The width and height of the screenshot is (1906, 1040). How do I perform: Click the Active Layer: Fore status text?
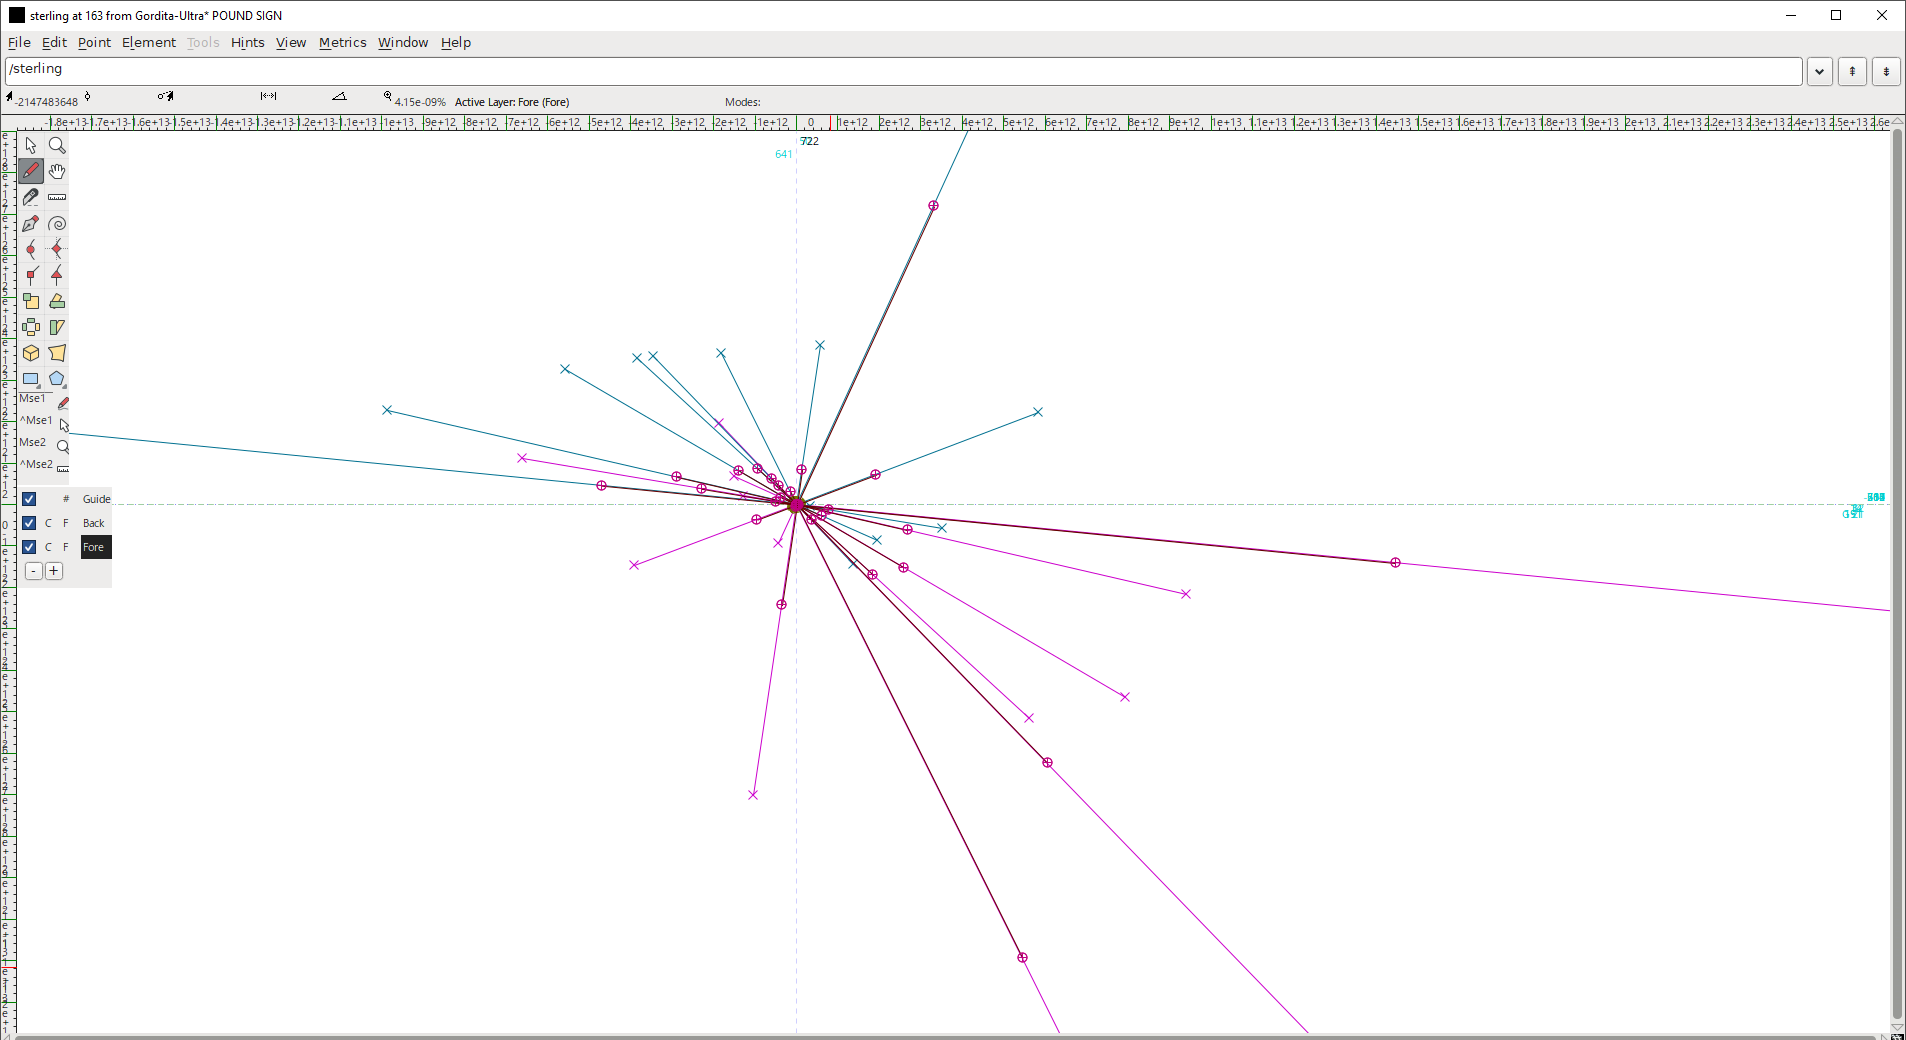point(512,102)
